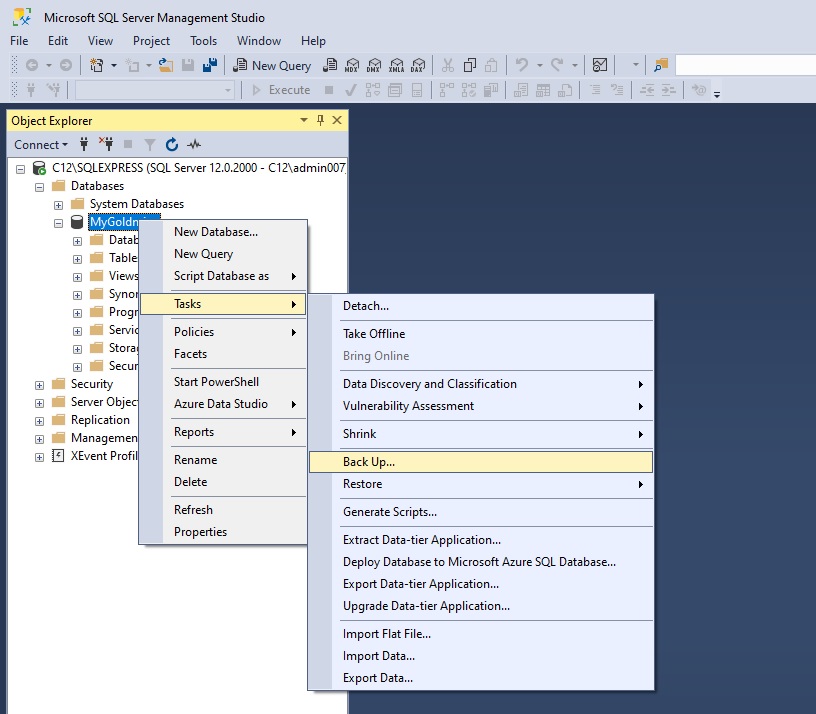Open the File menu
The height and width of the screenshot is (714, 816).
[x=19, y=41]
